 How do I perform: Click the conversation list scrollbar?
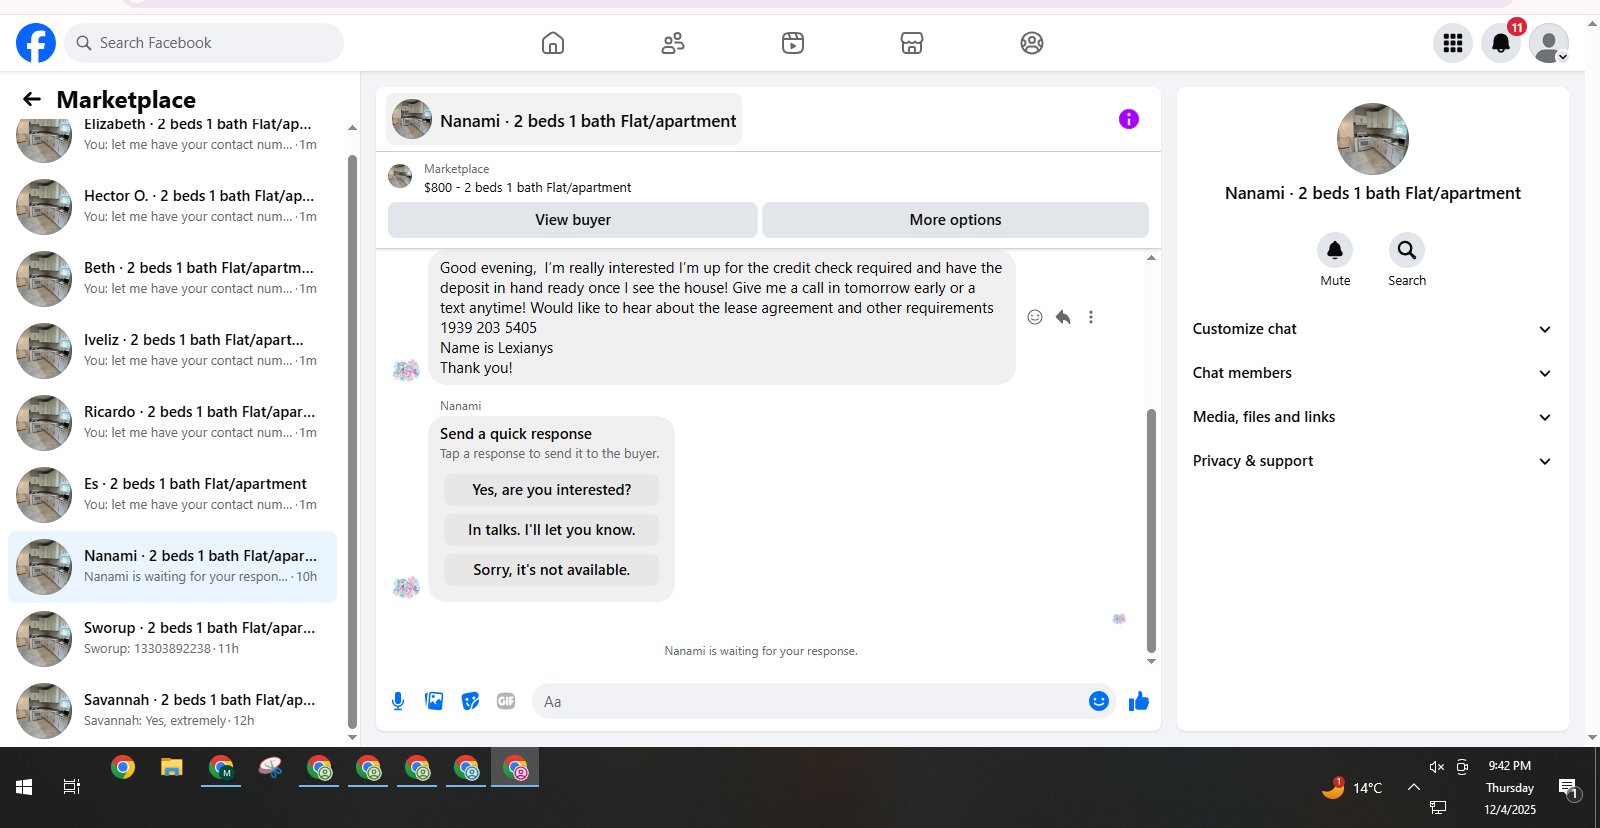pos(352,442)
